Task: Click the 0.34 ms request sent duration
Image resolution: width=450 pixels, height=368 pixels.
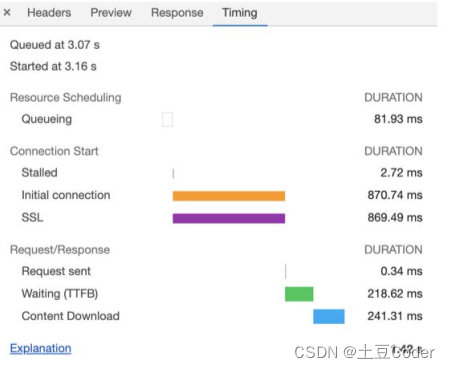Action: tap(401, 271)
